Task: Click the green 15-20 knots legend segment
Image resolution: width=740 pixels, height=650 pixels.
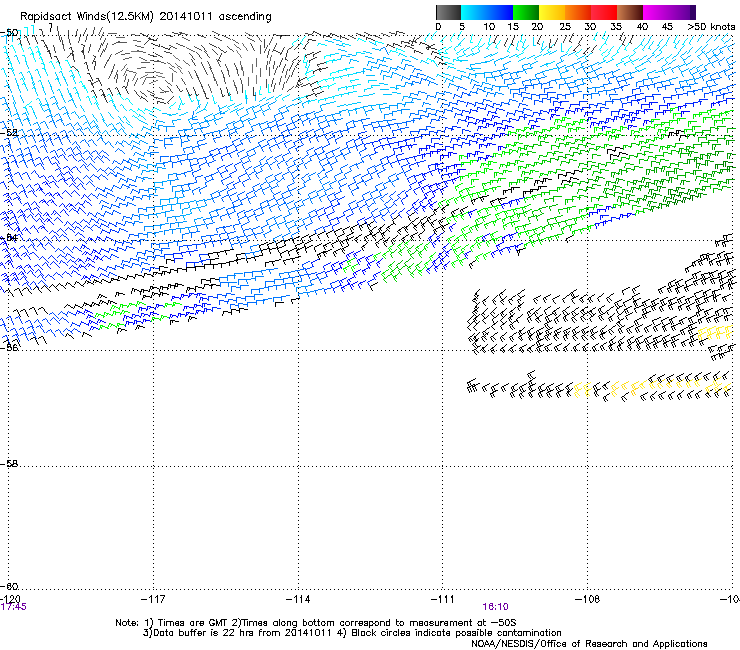Action: click(526, 12)
